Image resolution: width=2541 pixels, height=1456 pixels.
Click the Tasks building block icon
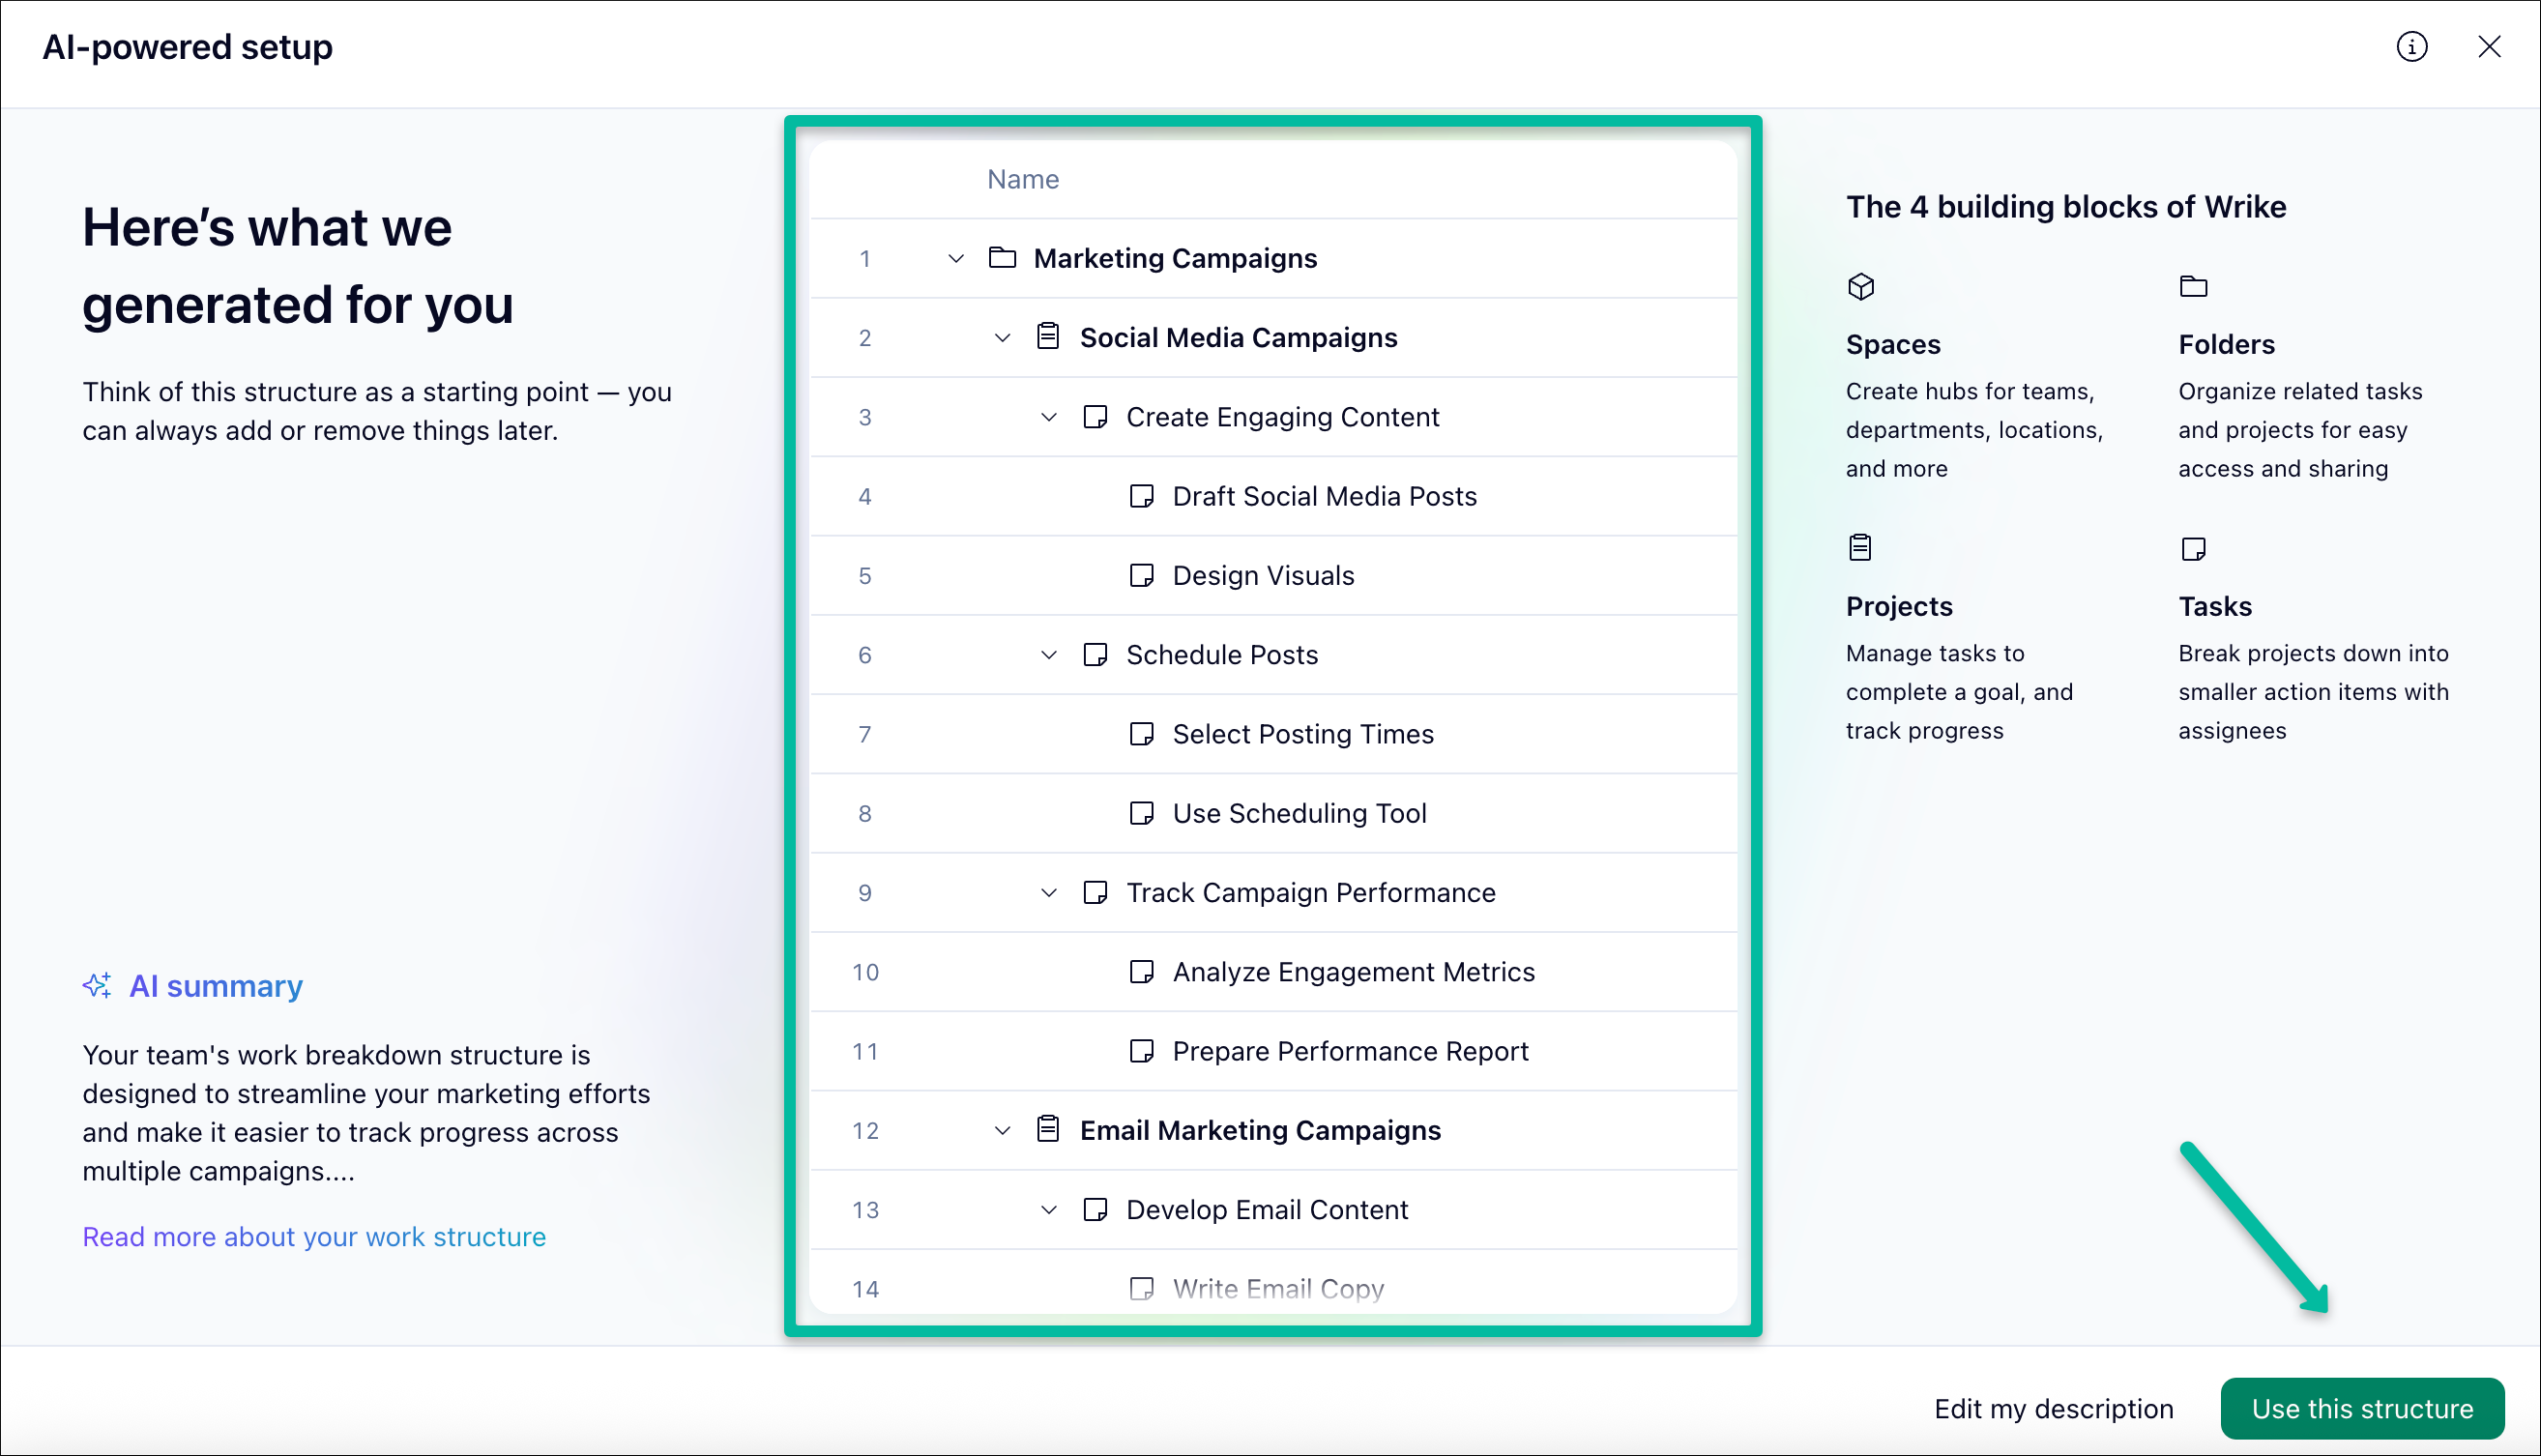(x=2193, y=549)
